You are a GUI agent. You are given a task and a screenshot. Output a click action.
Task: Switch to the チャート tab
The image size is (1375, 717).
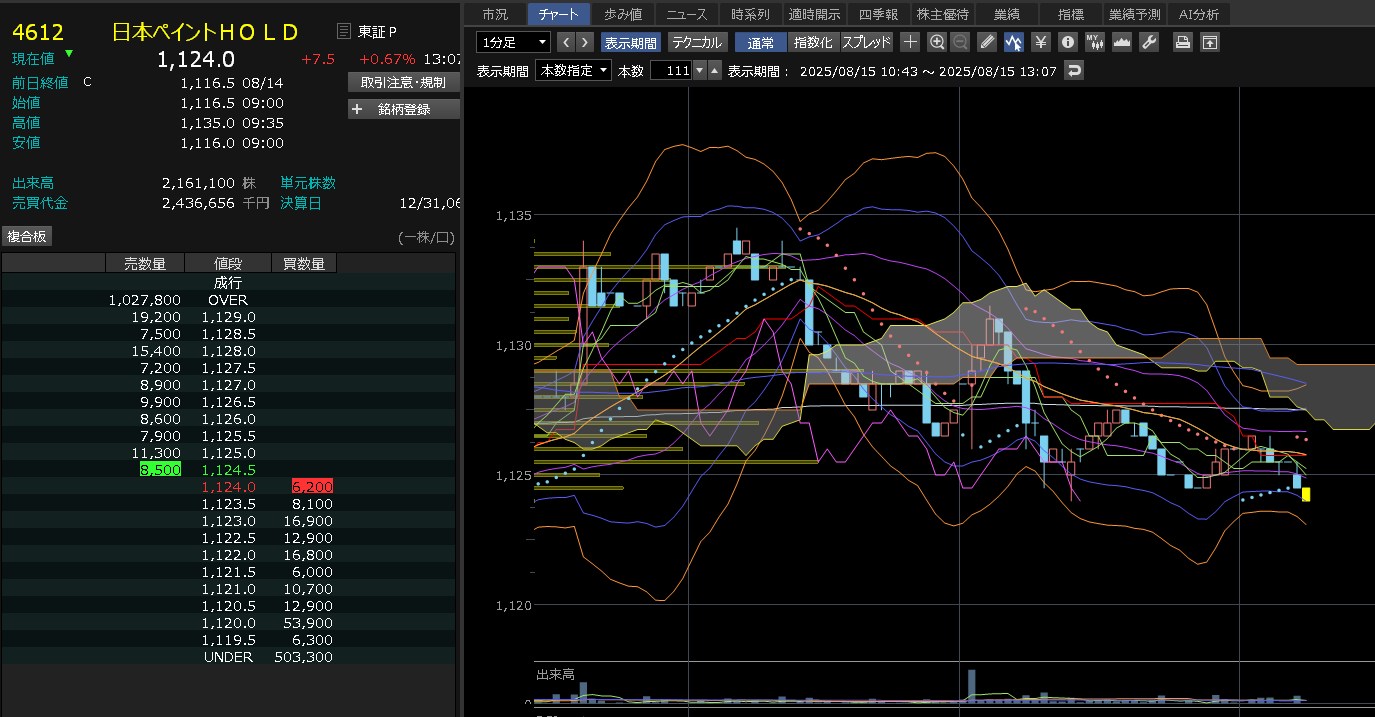(558, 14)
